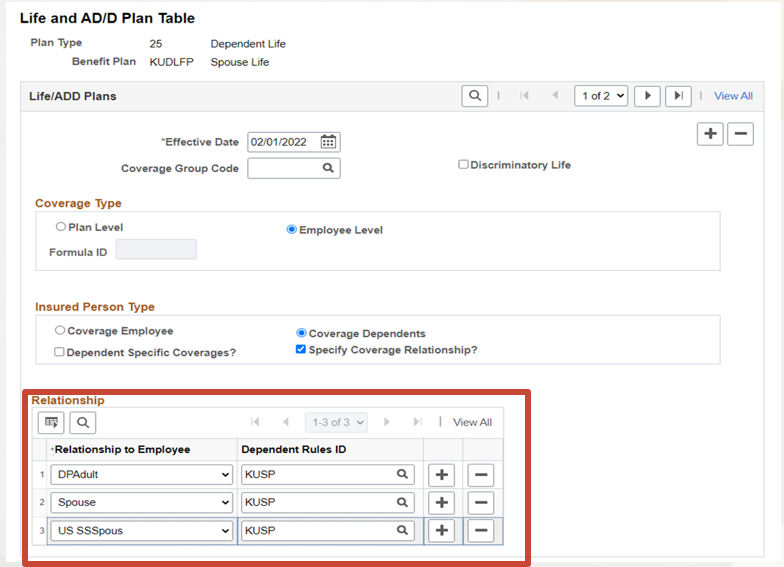Choose the Coverage Employee radio option
Viewport: 784px width, 567px height.
click(x=60, y=331)
